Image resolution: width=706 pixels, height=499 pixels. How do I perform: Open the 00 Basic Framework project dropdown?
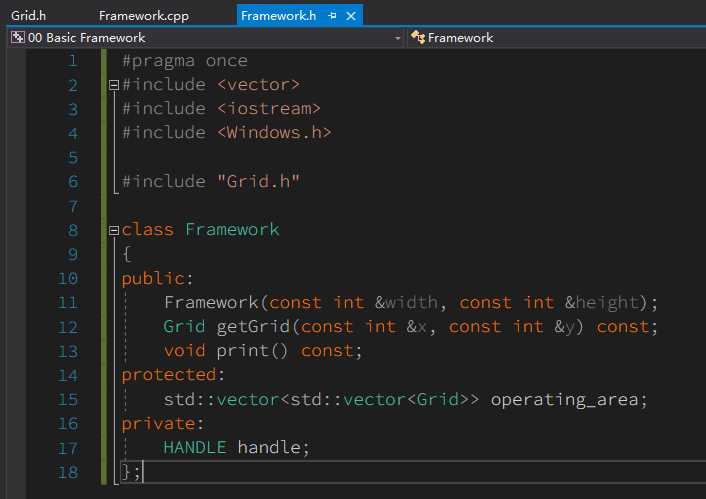200,38
